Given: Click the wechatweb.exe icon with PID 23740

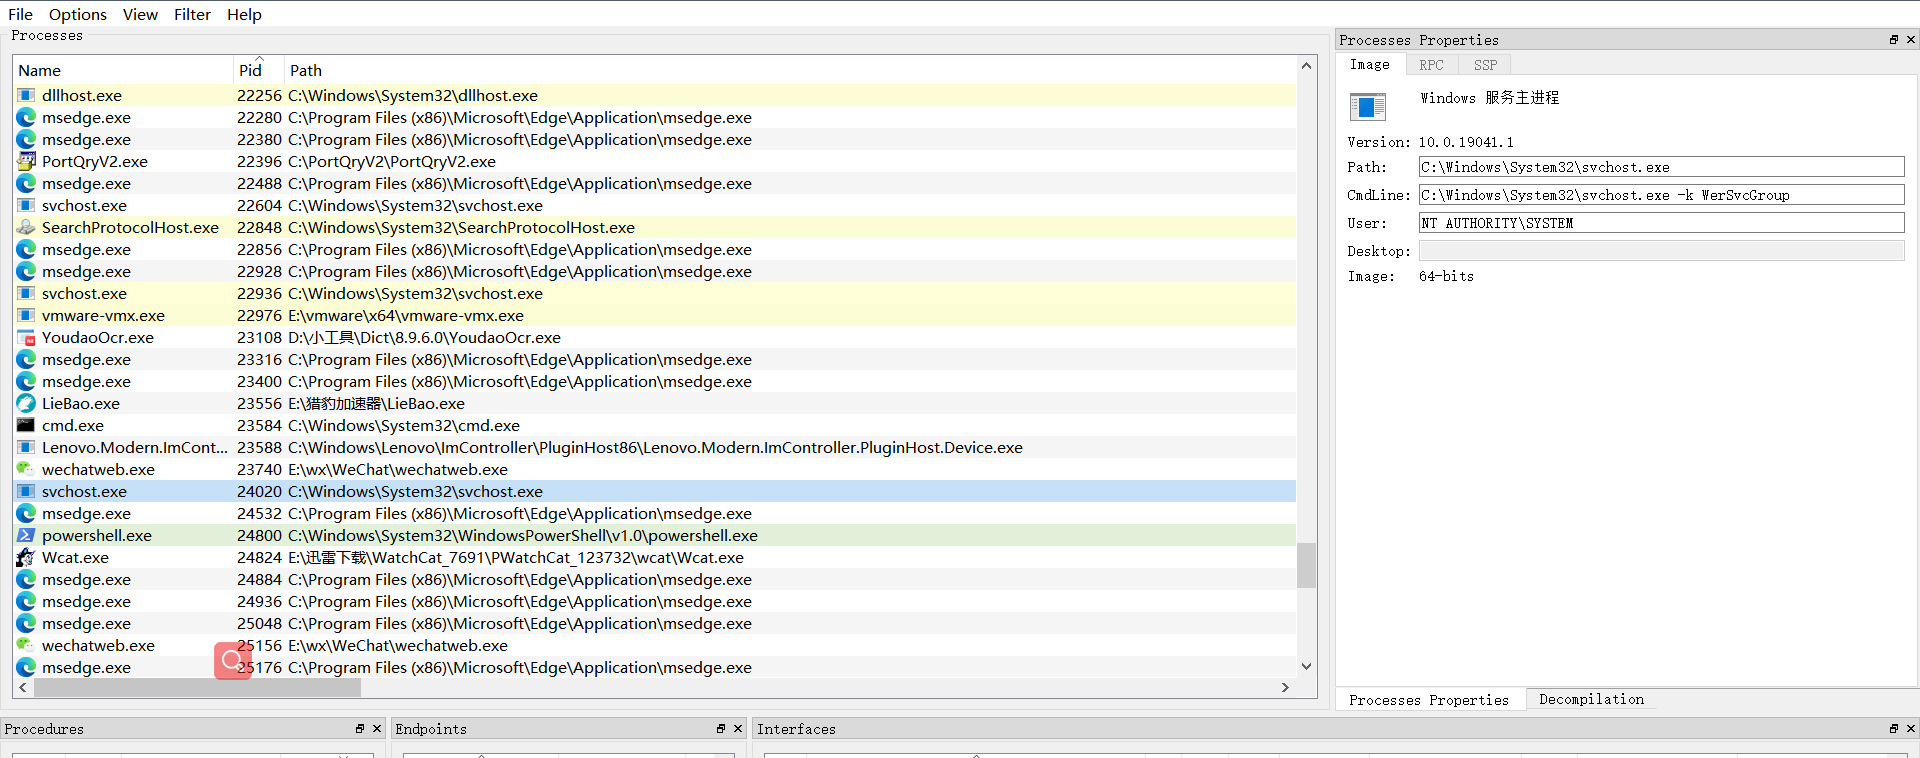Looking at the screenshot, I should 26,470.
